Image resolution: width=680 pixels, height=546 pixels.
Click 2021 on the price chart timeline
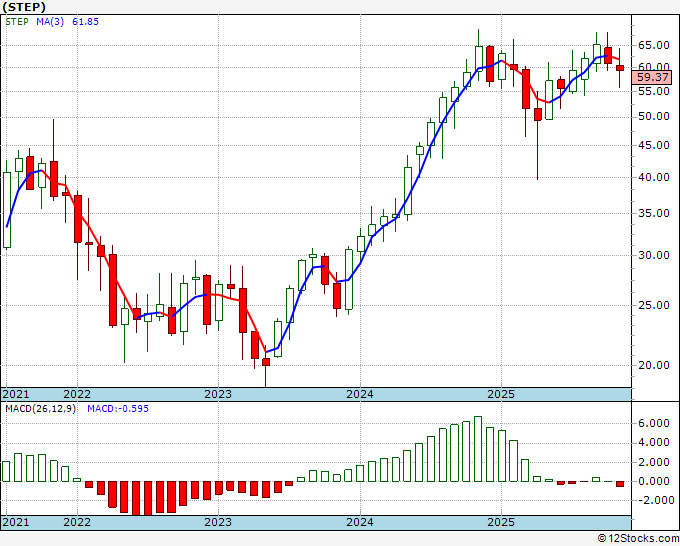16,394
